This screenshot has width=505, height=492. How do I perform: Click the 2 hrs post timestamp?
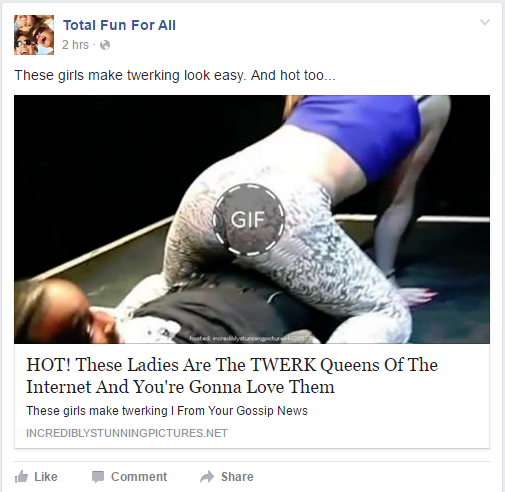(x=75, y=45)
